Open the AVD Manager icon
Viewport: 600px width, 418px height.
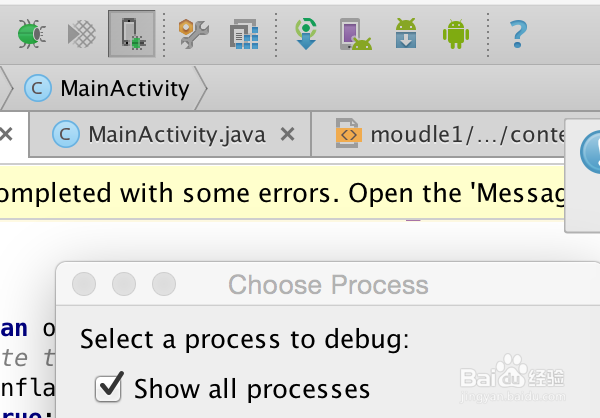point(355,35)
